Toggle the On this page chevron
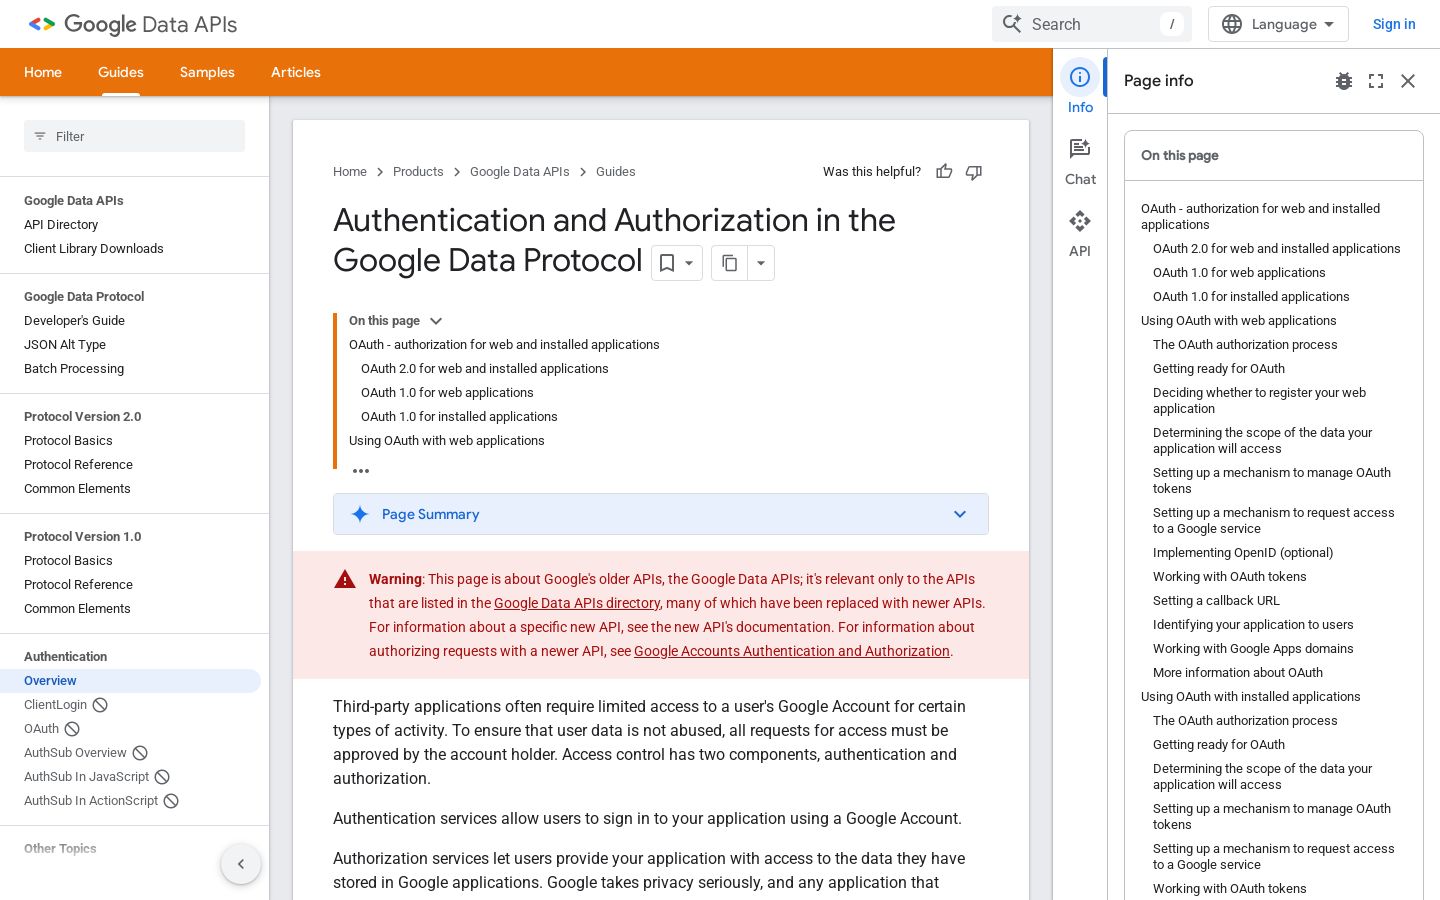Screen dimensions: 1440x900 (436, 321)
